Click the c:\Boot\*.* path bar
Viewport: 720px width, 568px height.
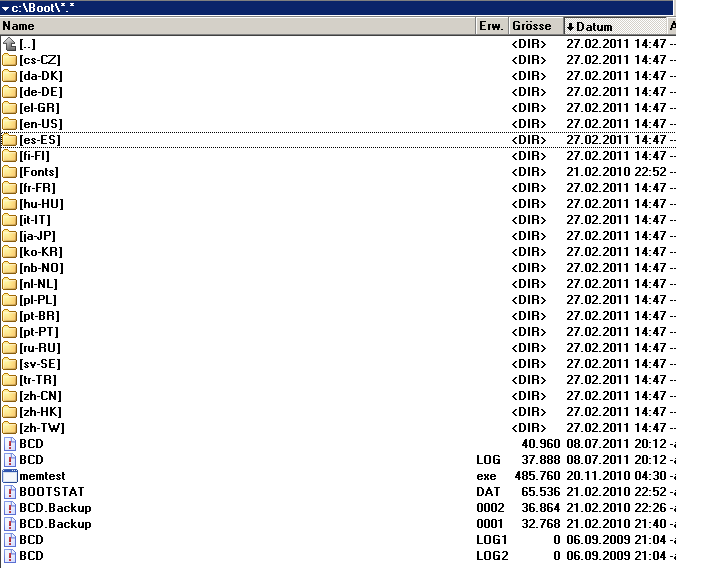(x=337, y=8)
